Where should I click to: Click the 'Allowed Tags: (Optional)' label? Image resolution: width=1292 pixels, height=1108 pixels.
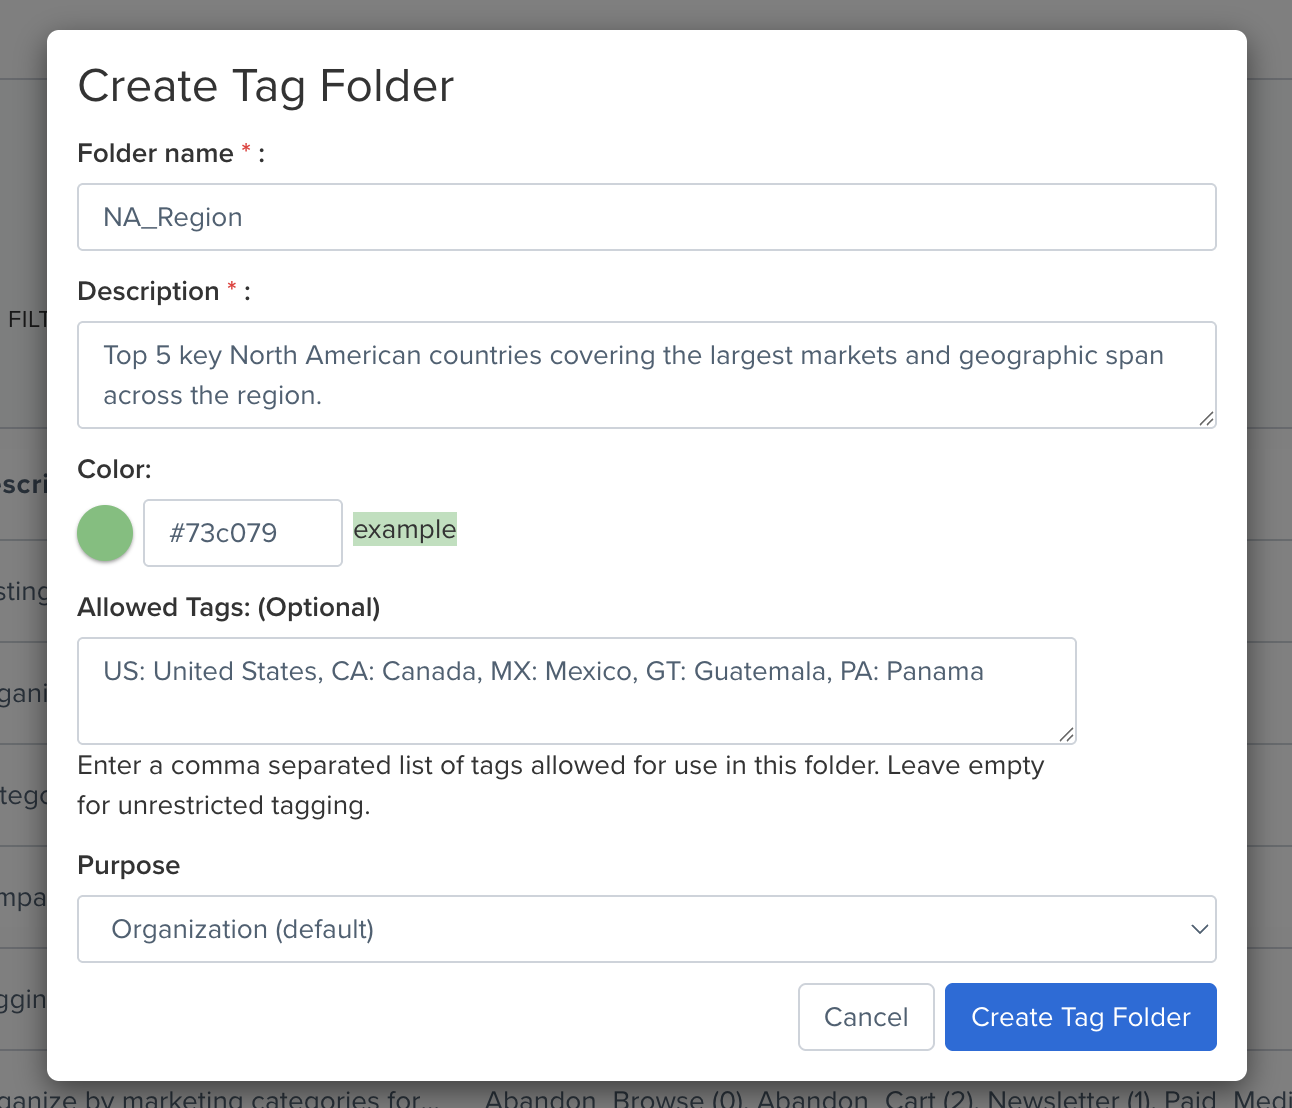click(x=228, y=607)
